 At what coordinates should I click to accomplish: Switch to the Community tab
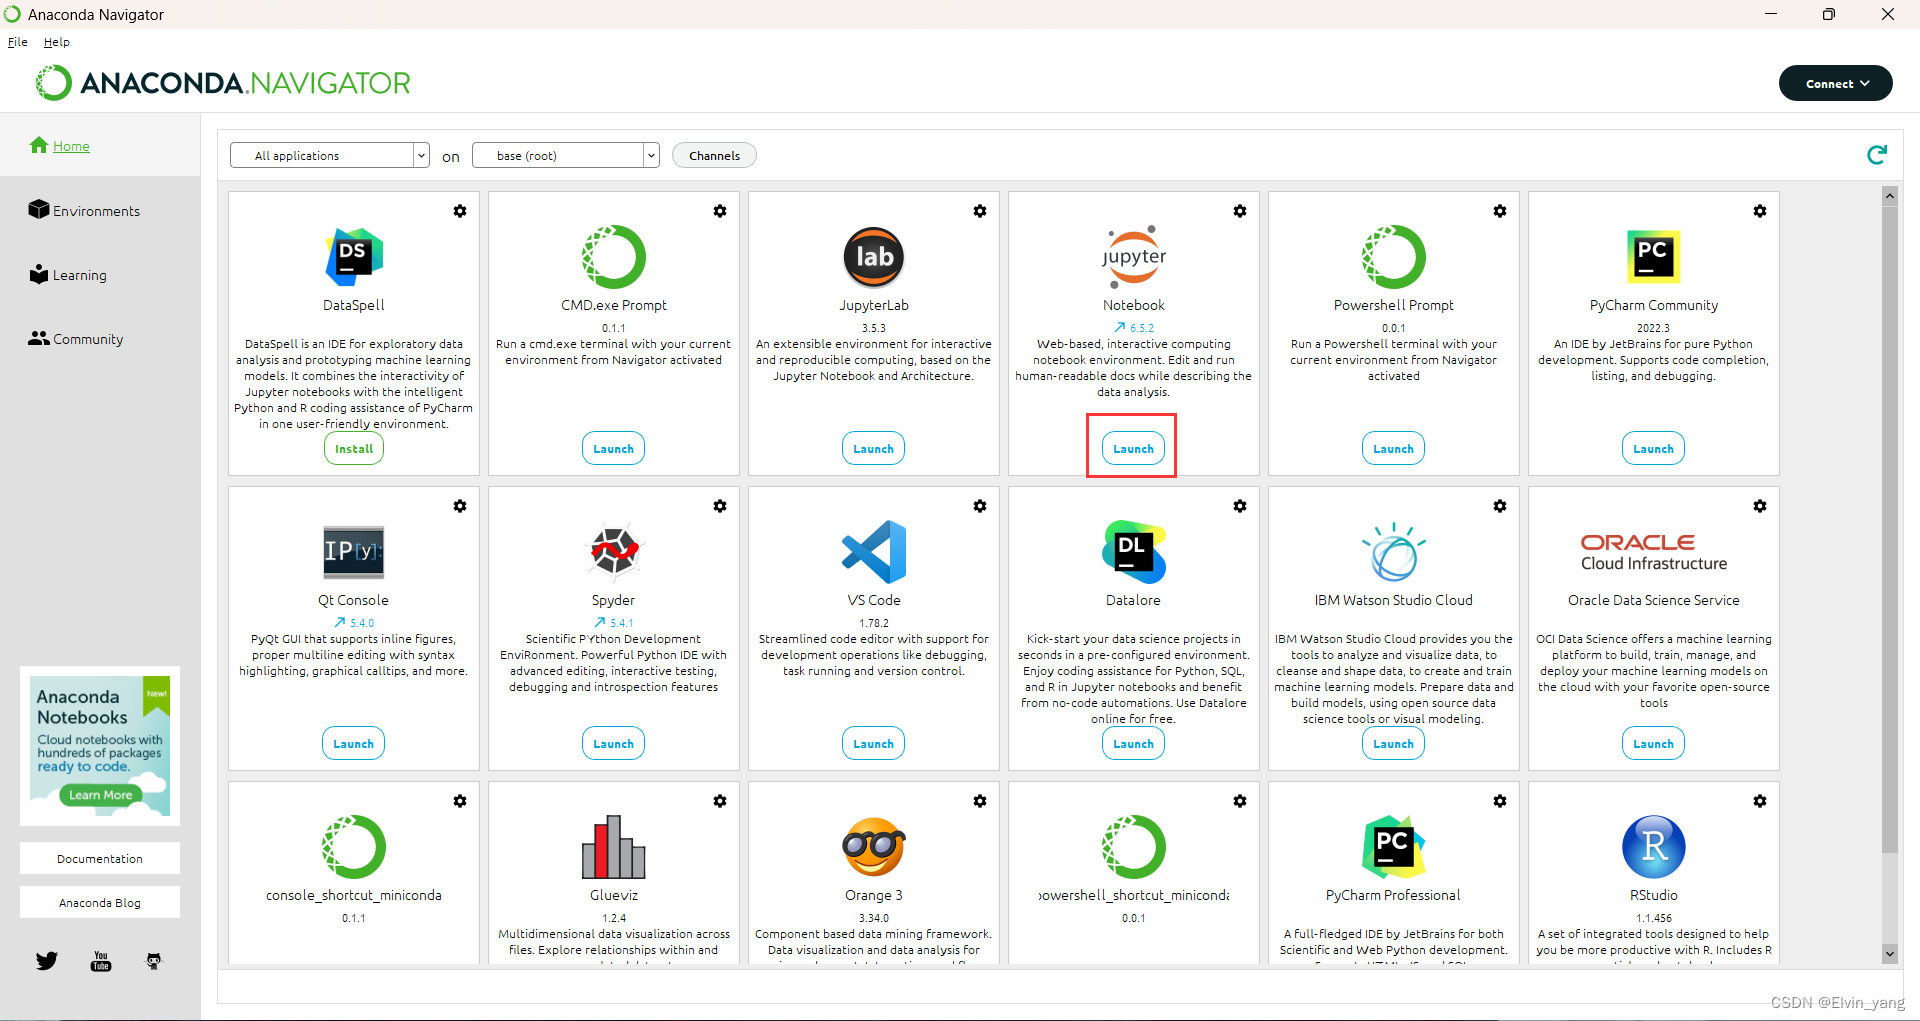76,339
